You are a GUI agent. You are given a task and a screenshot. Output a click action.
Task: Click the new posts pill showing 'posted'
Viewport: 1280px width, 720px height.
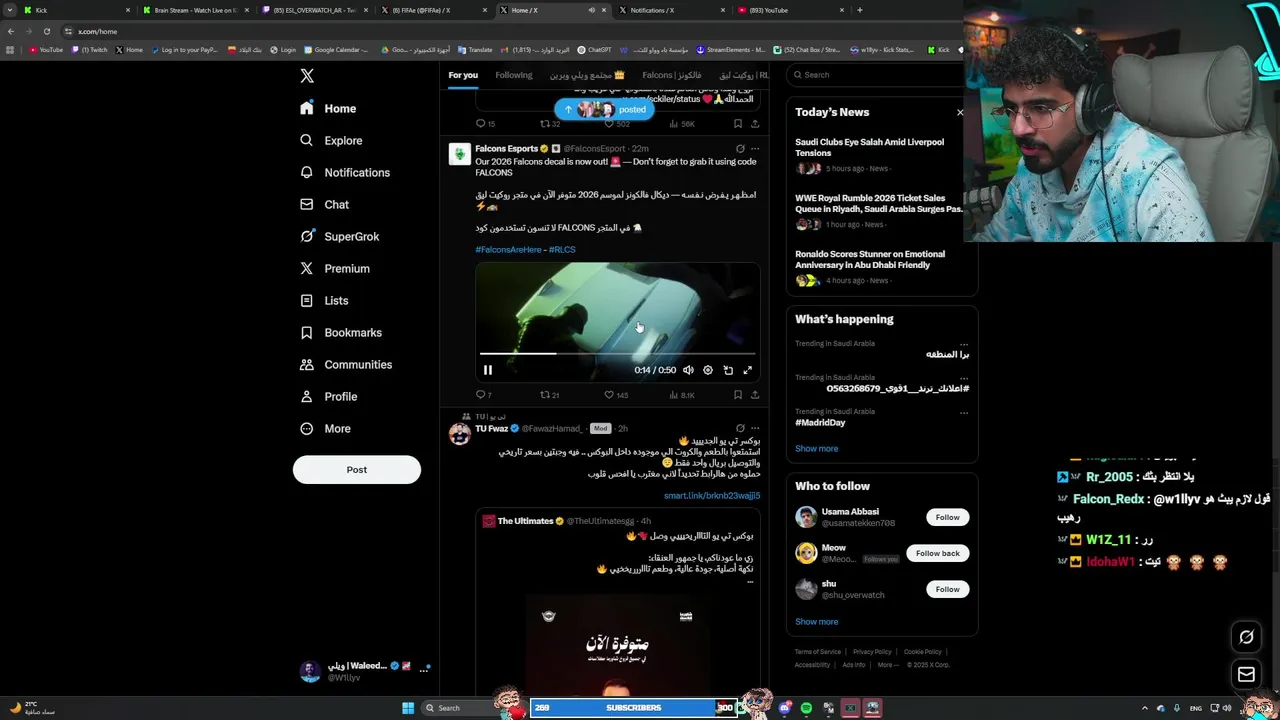pyautogui.click(x=604, y=110)
